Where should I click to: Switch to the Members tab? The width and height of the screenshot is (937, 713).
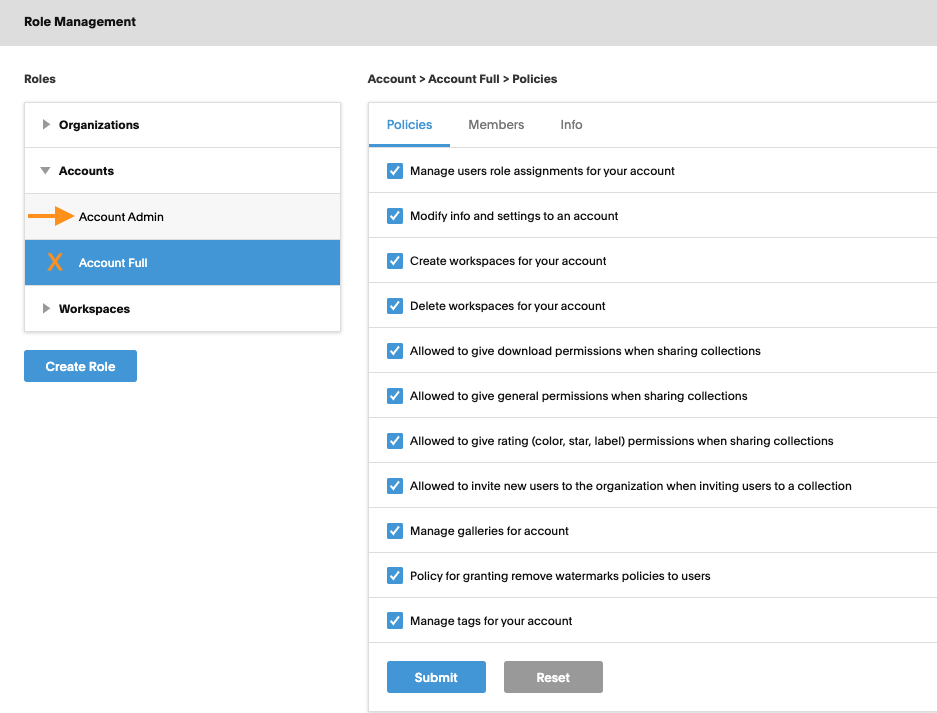[x=496, y=125]
